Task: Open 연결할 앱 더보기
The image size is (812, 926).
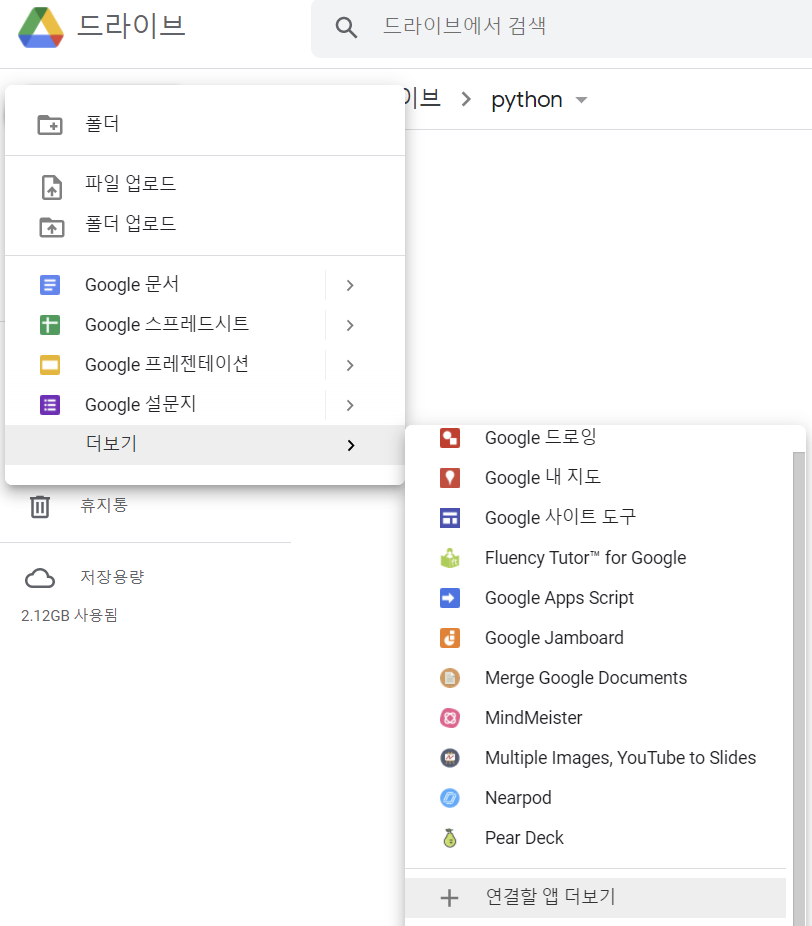Action: point(596,898)
